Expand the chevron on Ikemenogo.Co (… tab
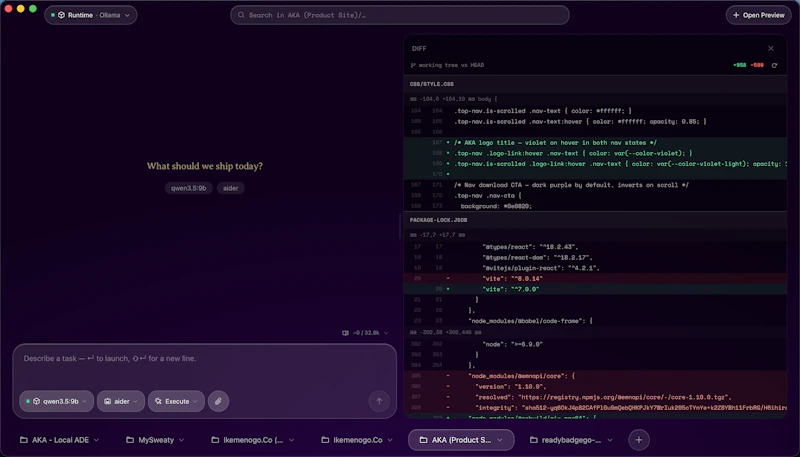800x457 pixels. [291, 440]
